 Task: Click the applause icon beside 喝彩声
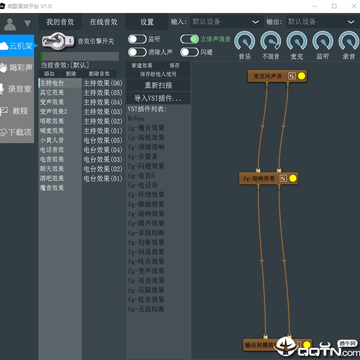coord(3,68)
